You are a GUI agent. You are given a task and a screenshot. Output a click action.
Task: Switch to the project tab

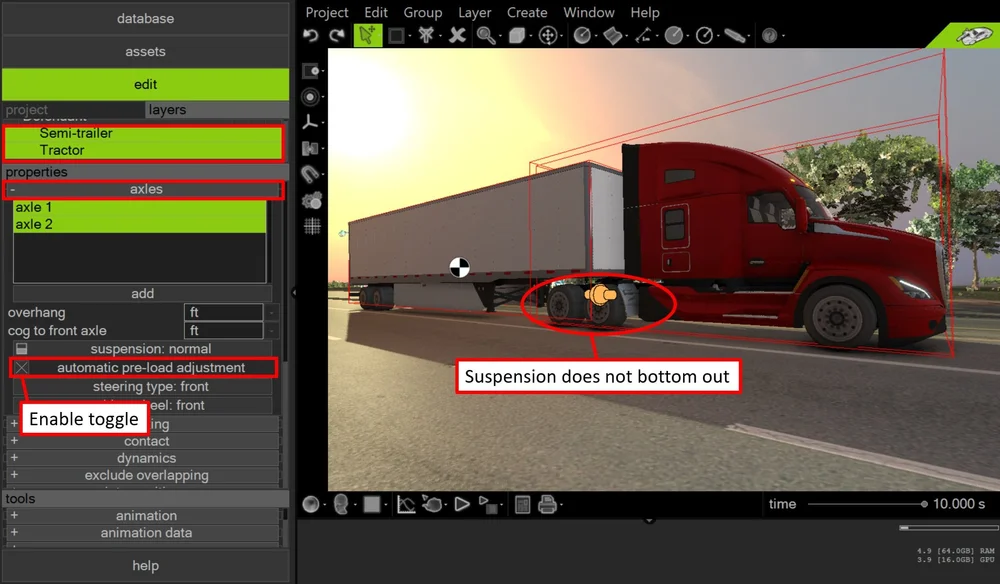pyautogui.click(x=73, y=110)
